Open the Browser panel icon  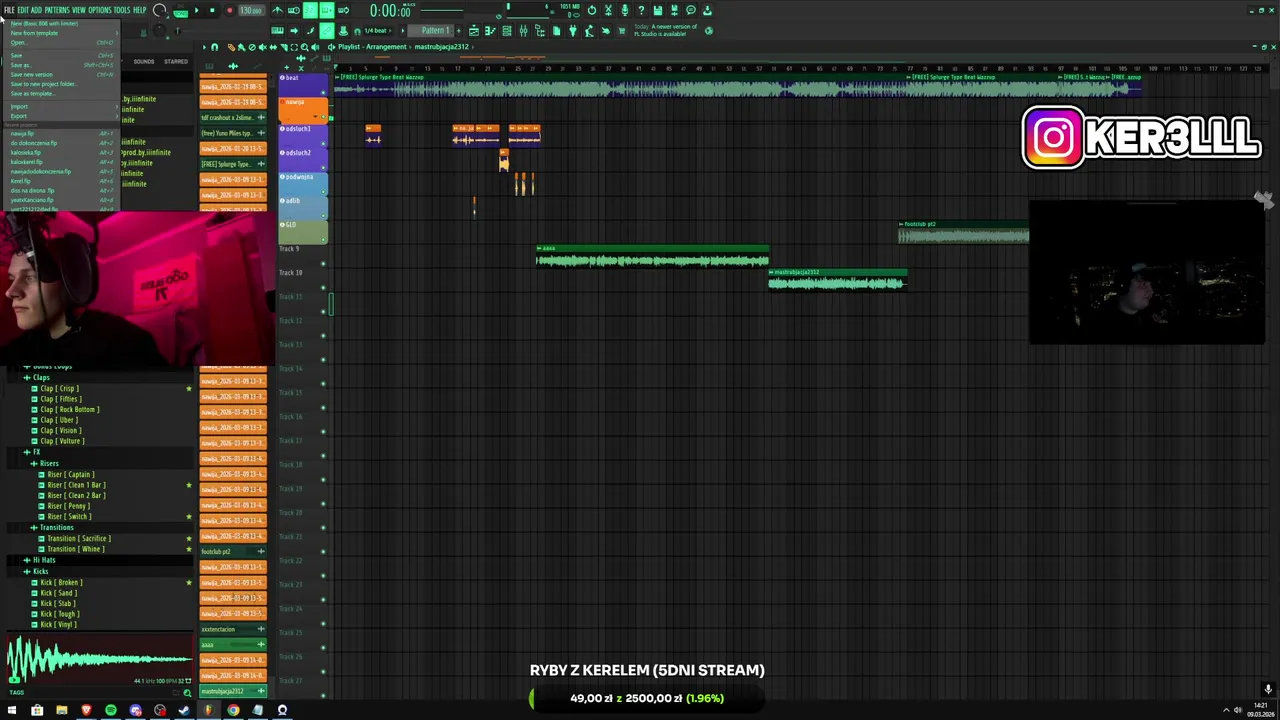[x=540, y=31]
